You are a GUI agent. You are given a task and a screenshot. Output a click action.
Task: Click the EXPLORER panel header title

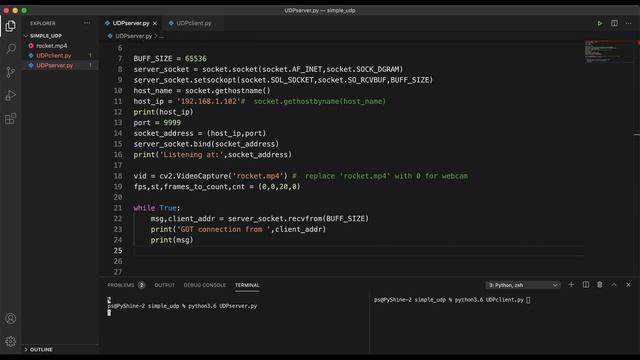click(42, 23)
